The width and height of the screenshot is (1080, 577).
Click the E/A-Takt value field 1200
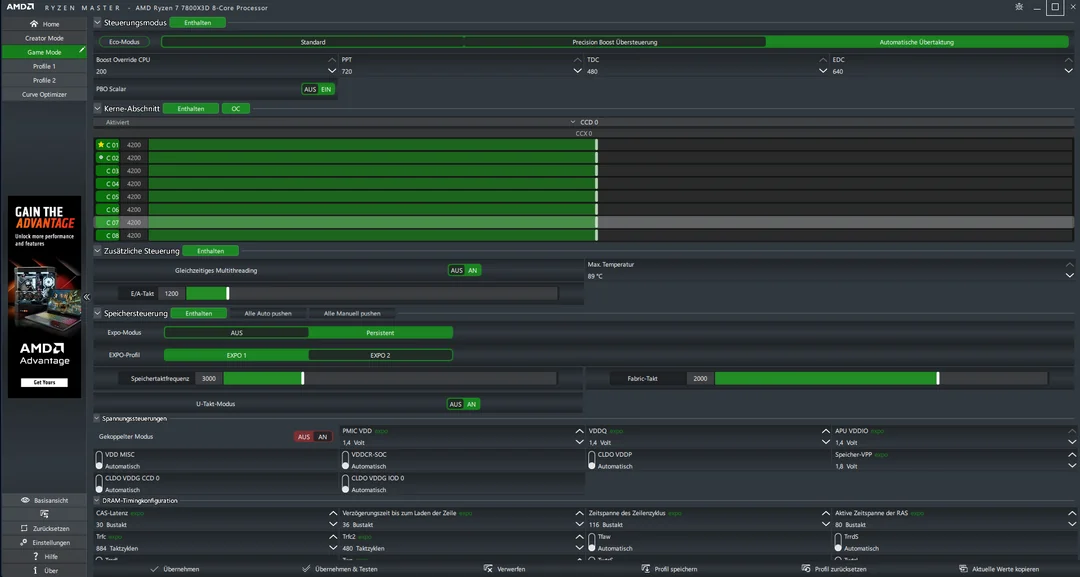point(172,294)
